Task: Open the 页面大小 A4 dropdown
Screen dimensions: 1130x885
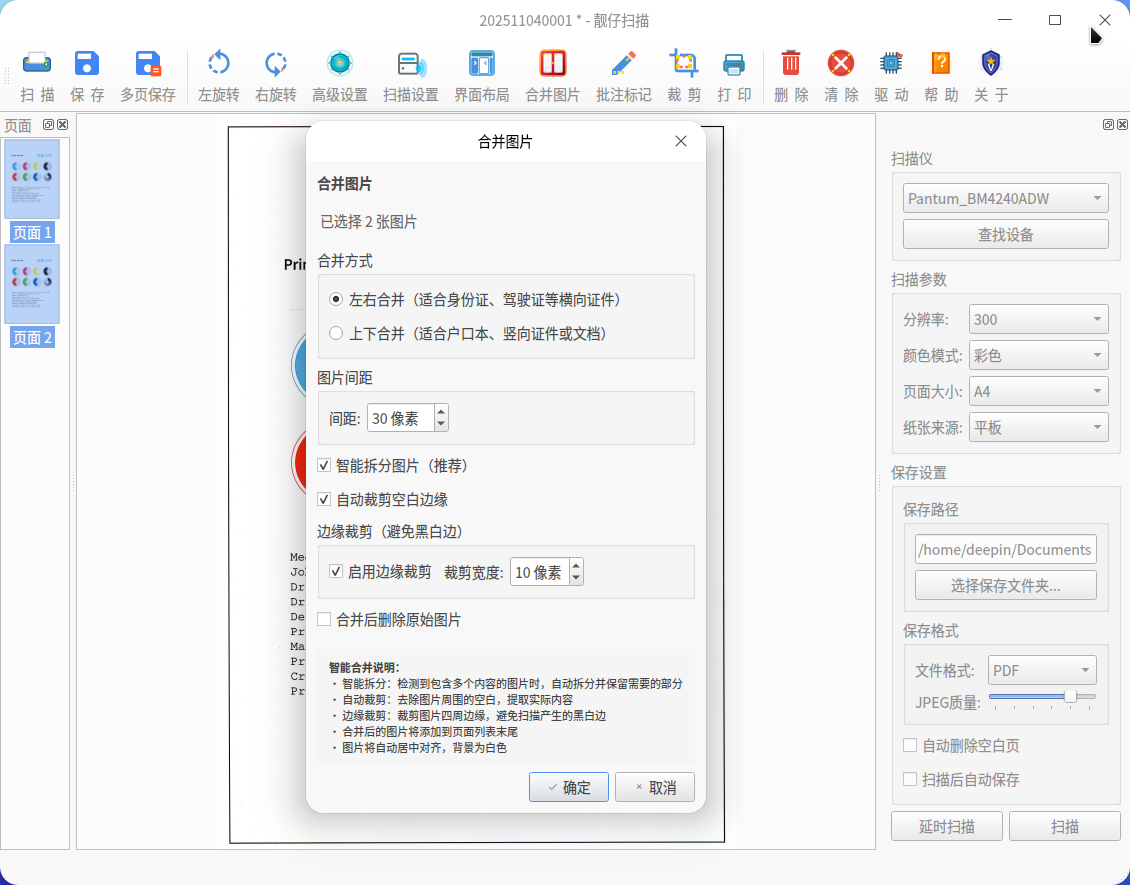Action: click(x=1038, y=391)
